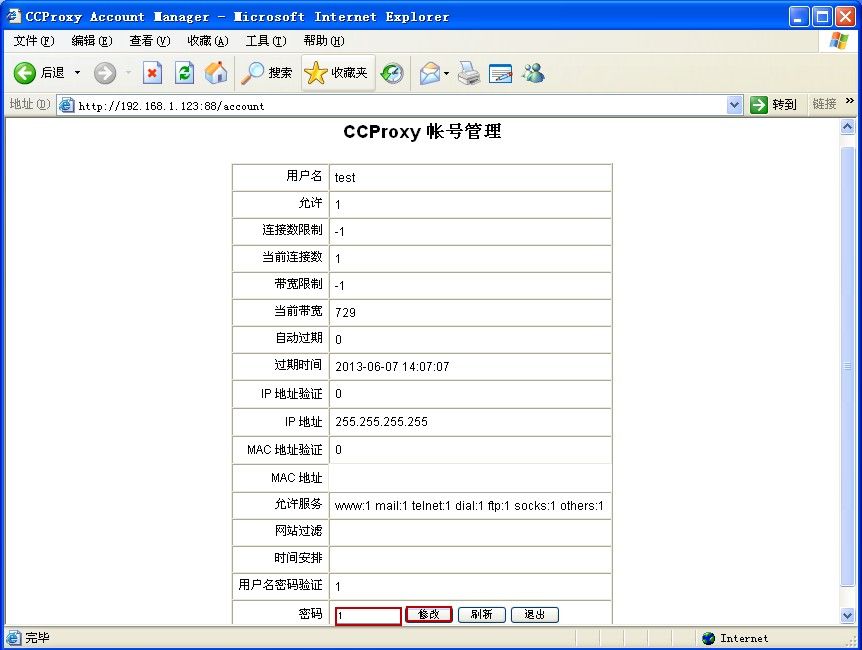The image size is (862, 650).
Task: Click the 修改 modify button
Action: tap(429, 614)
